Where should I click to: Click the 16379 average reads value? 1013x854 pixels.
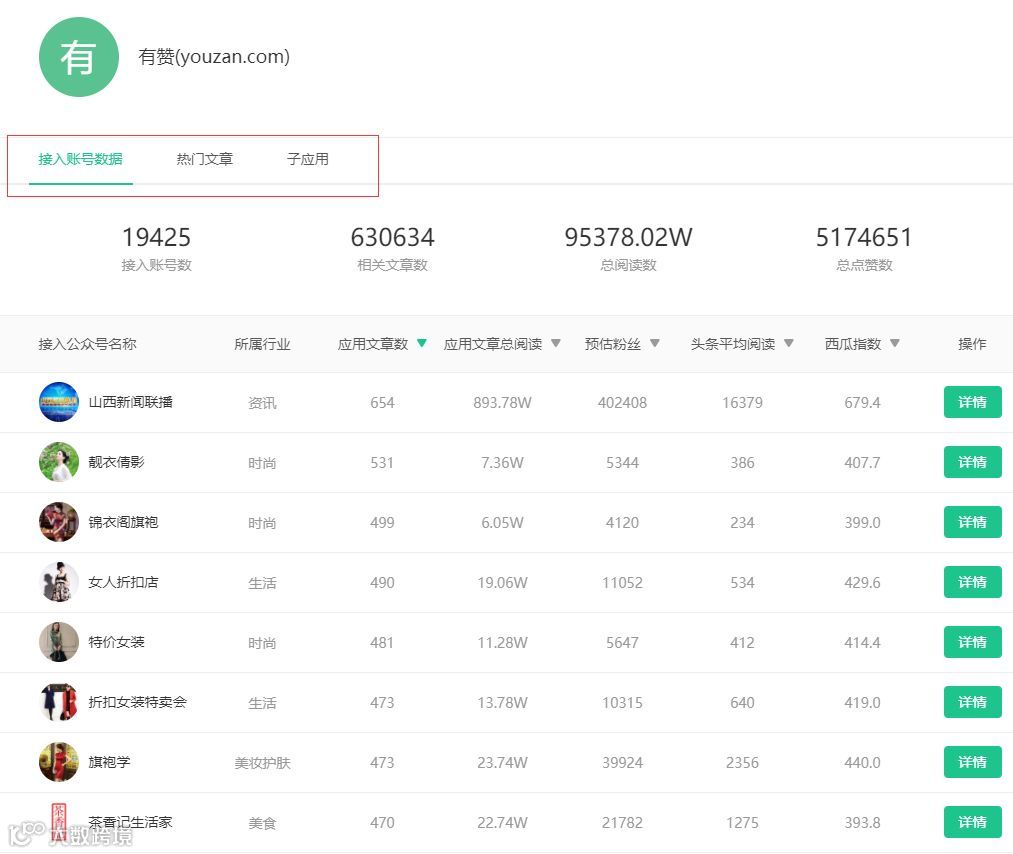[742, 403]
